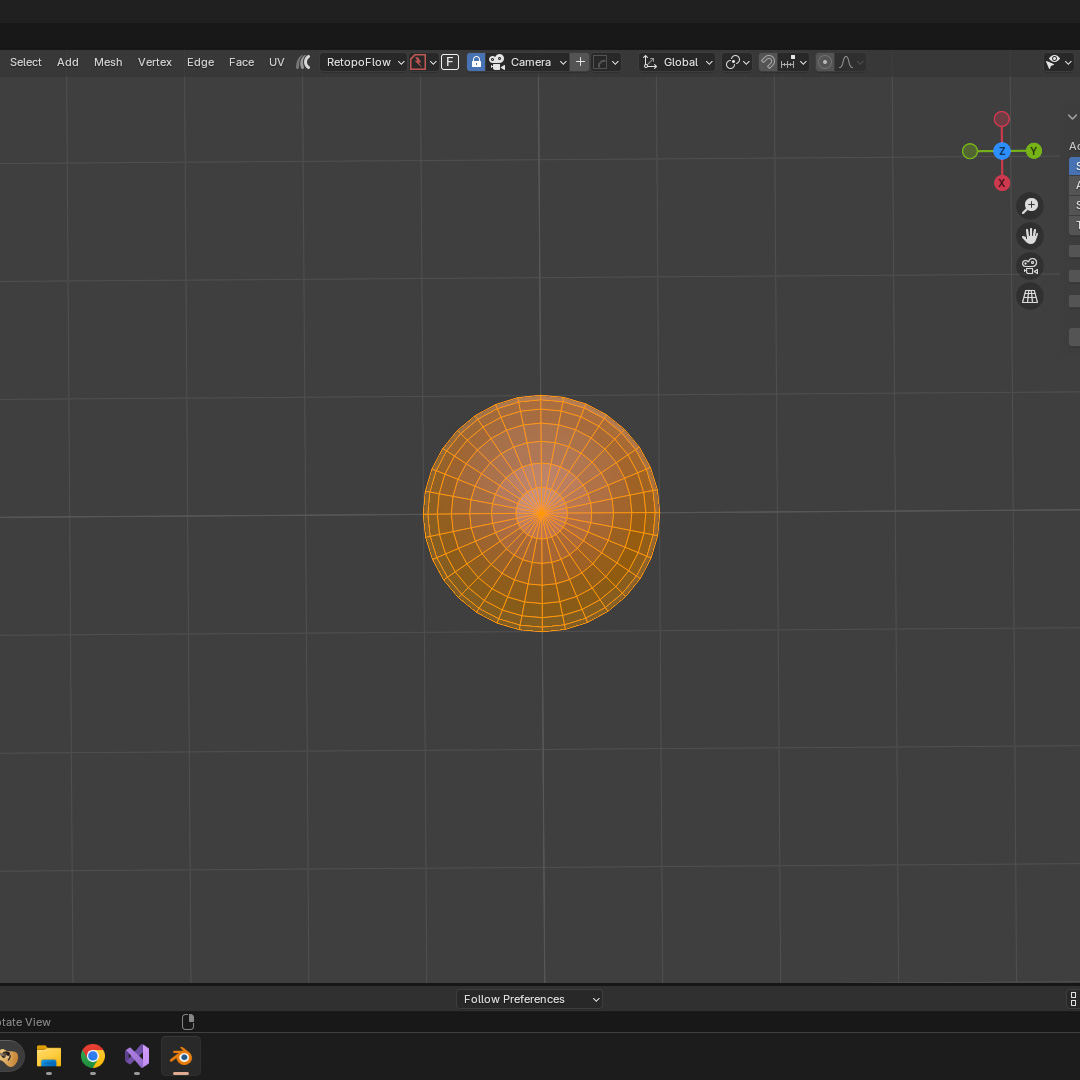The height and width of the screenshot is (1080, 1080).
Task: Click the F button in header
Action: click(x=450, y=62)
